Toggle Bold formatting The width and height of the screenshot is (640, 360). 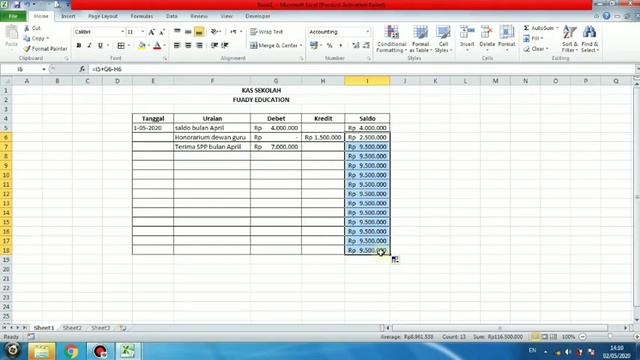point(79,45)
